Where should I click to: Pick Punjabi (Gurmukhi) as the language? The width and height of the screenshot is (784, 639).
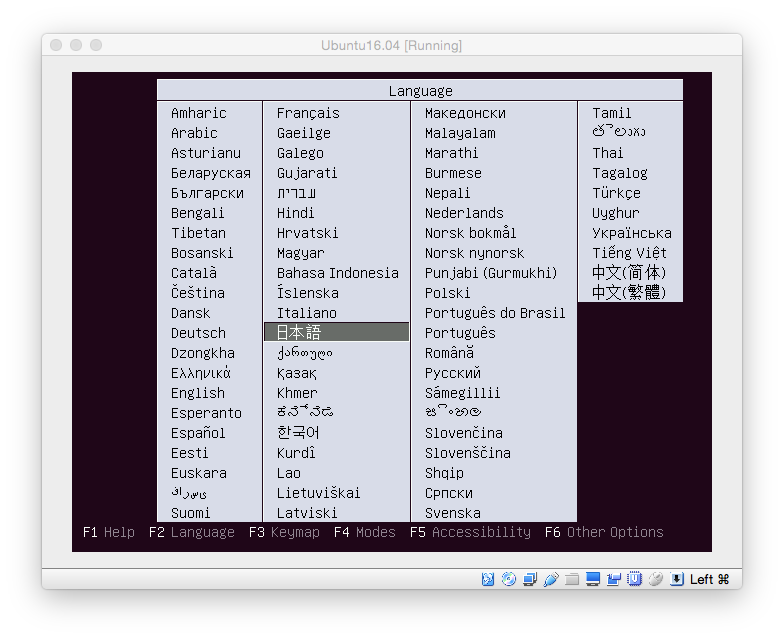pos(491,273)
